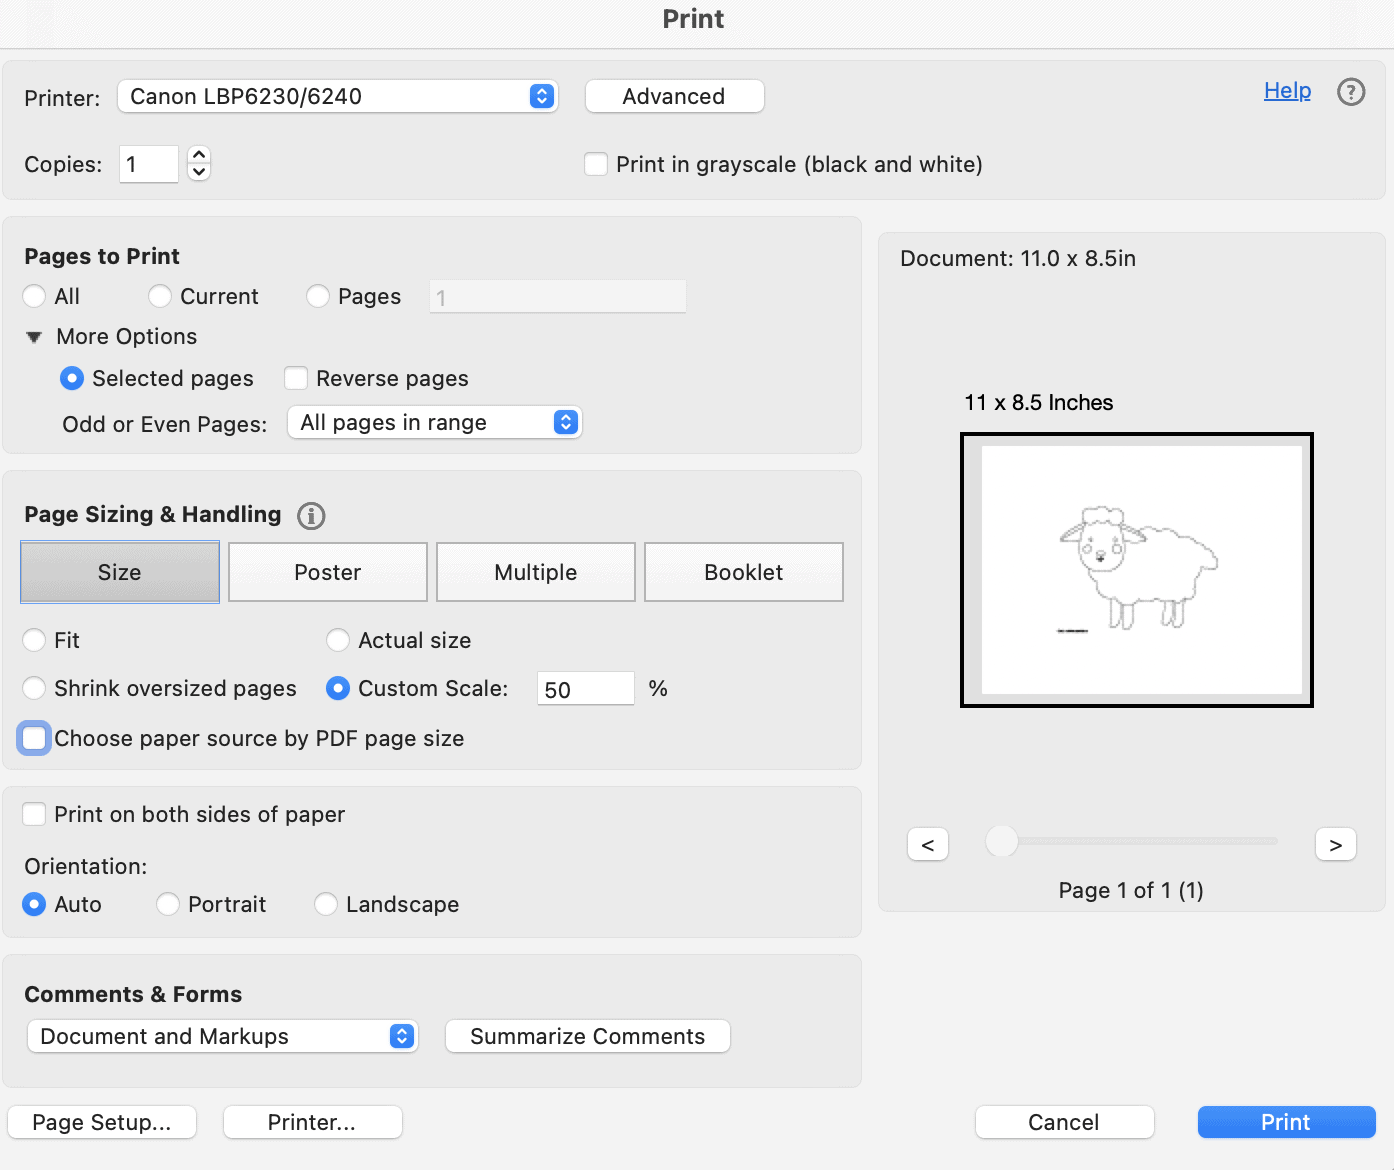Click the Pages range input field
The width and height of the screenshot is (1394, 1170).
point(558,297)
